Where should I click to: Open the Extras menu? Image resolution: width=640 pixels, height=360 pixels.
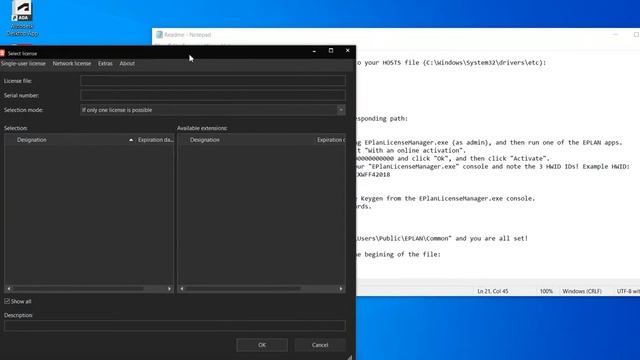[105, 64]
